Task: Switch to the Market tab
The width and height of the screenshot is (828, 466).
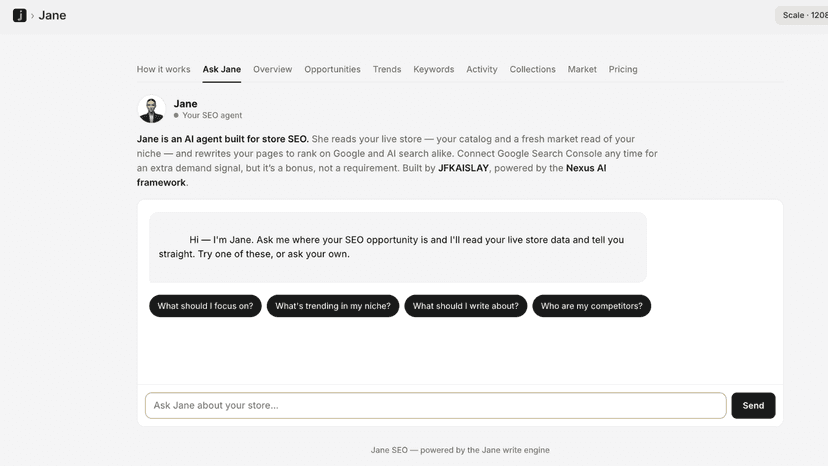Action: (x=582, y=69)
